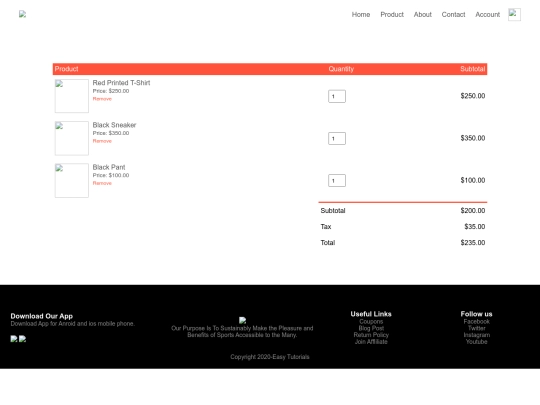The height and width of the screenshot is (405, 540).
Task: Open the Contact page link
Action: (x=453, y=14)
